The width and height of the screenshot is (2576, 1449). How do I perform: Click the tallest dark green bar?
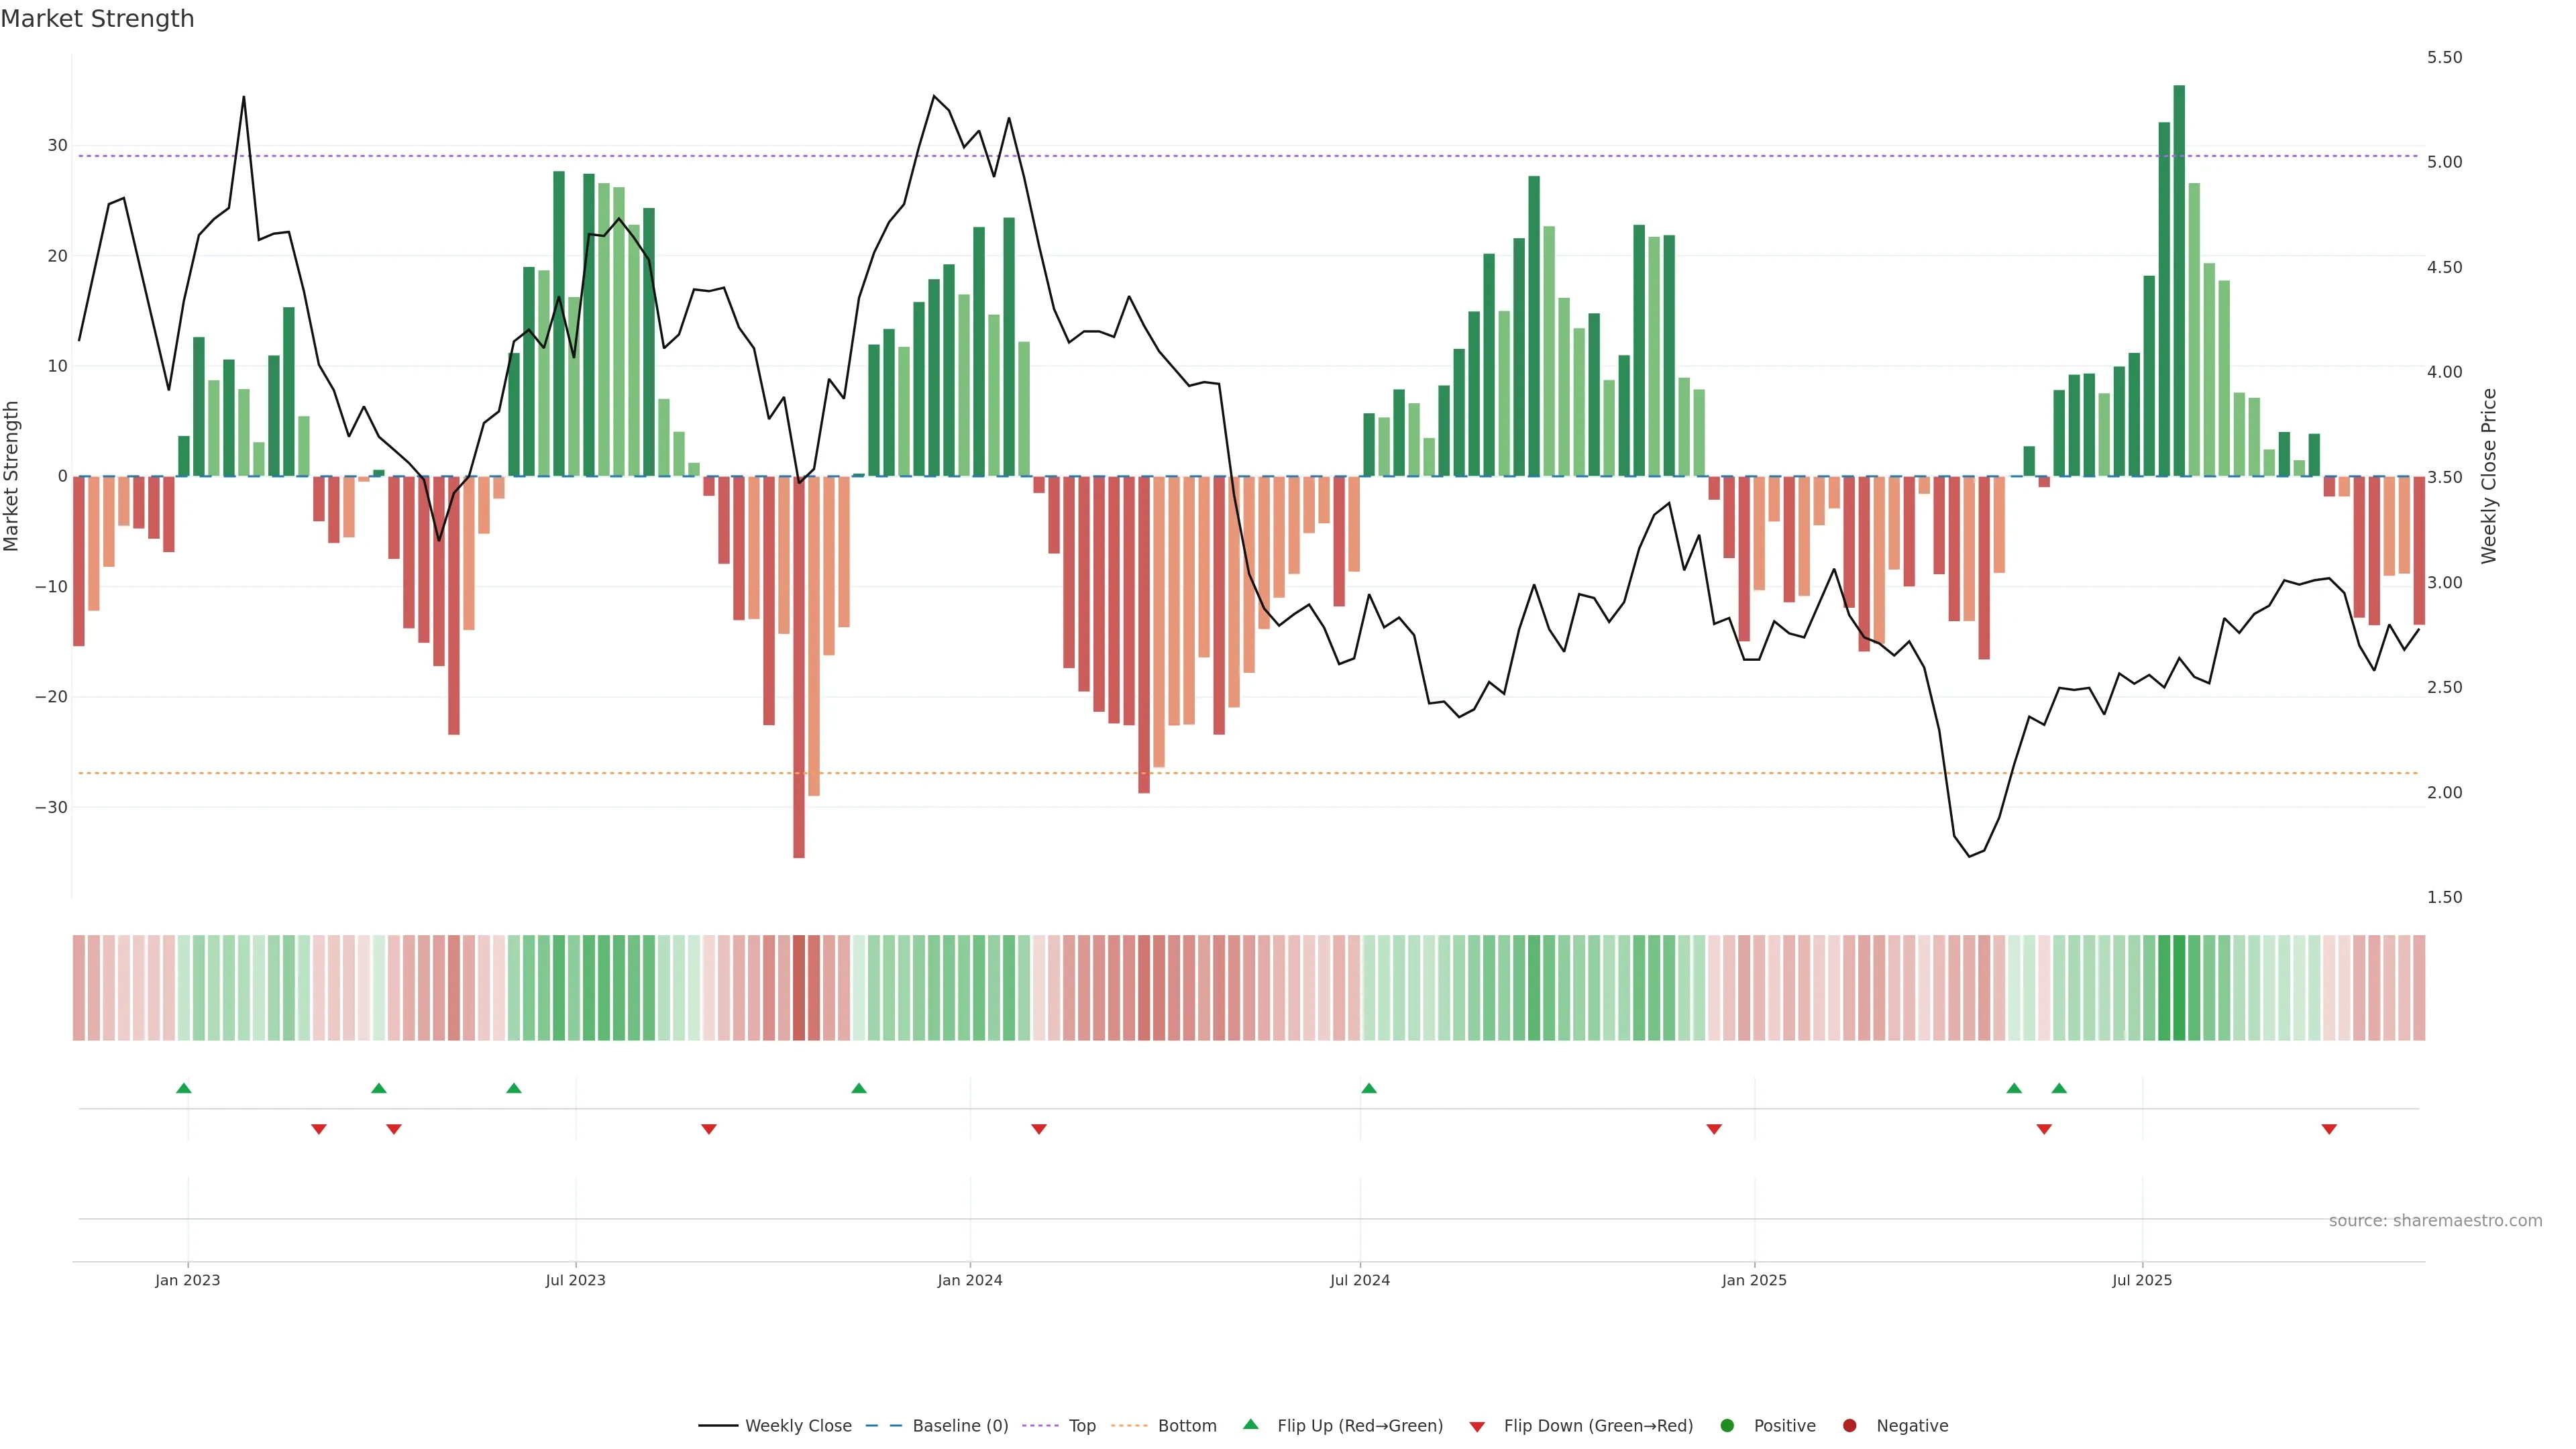(x=2179, y=280)
